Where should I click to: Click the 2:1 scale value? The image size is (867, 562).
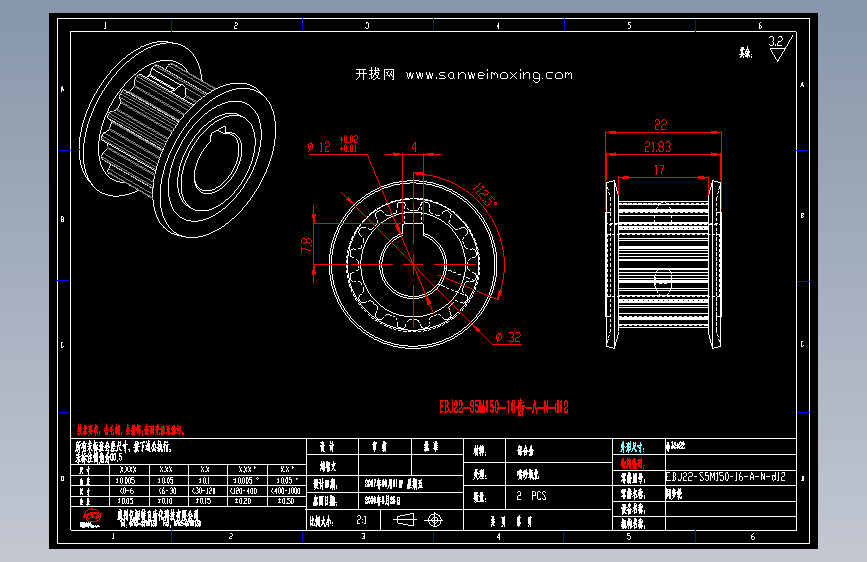[x=361, y=520]
